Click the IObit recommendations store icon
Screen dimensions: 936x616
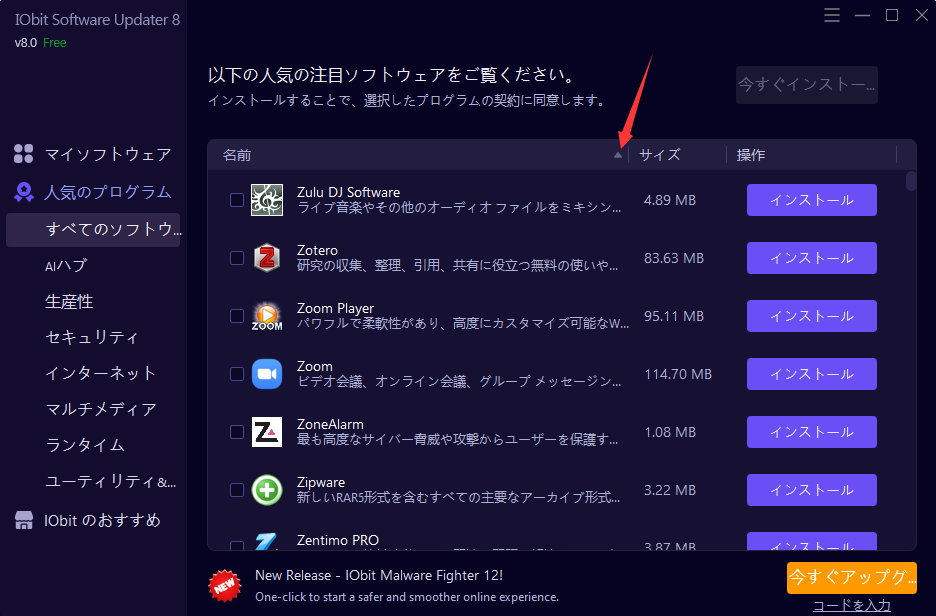click(23, 520)
